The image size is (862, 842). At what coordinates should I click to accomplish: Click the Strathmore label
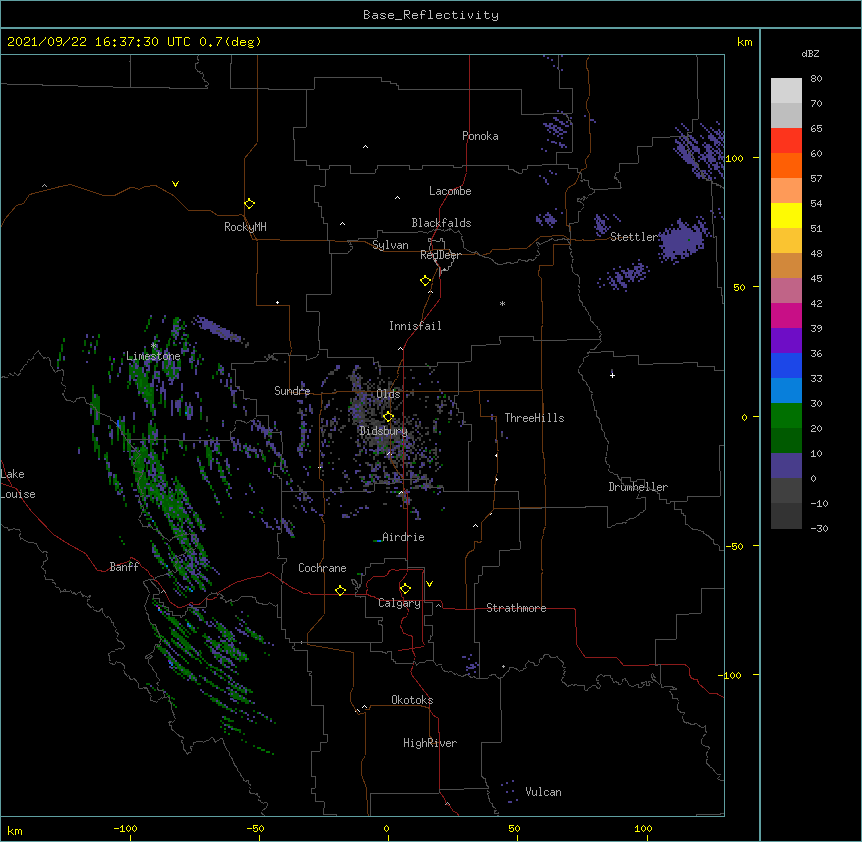click(516, 608)
